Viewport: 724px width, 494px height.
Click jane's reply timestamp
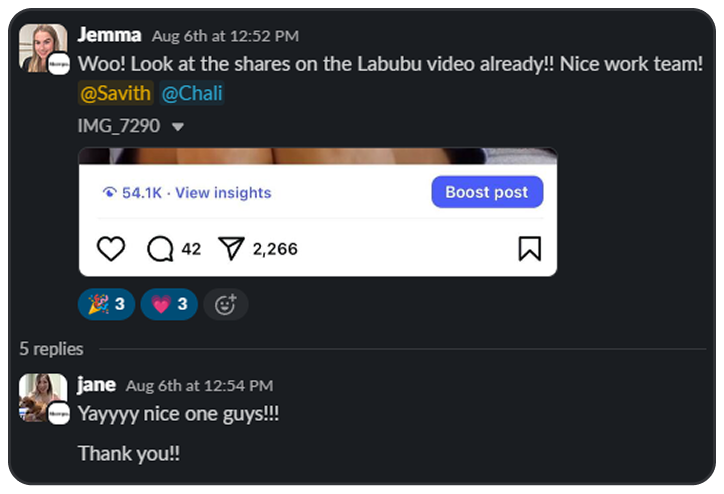click(x=199, y=386)
